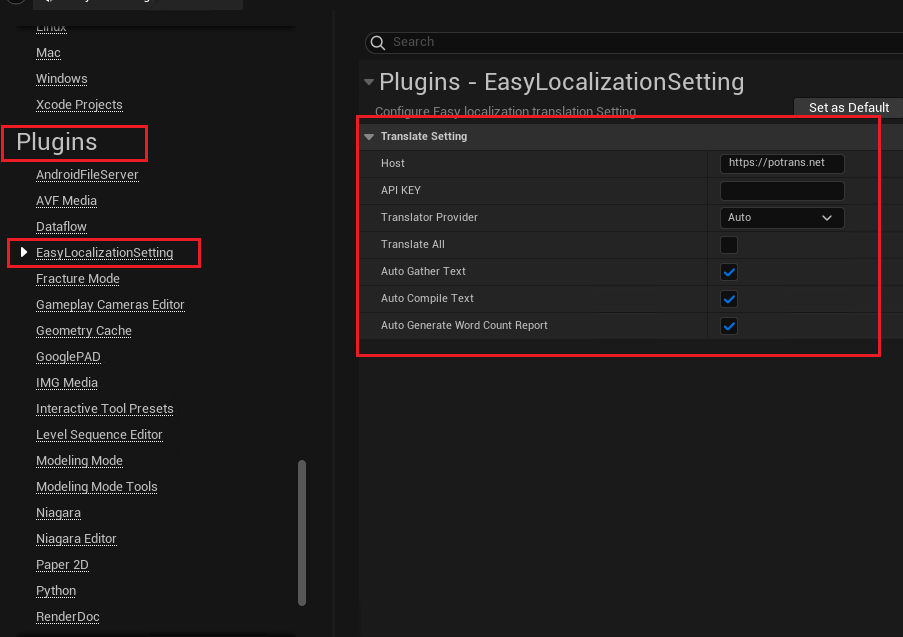This screenshot has height=637, width=903.
Task: Click the Host setting label
Action: (x=393, y=164)
